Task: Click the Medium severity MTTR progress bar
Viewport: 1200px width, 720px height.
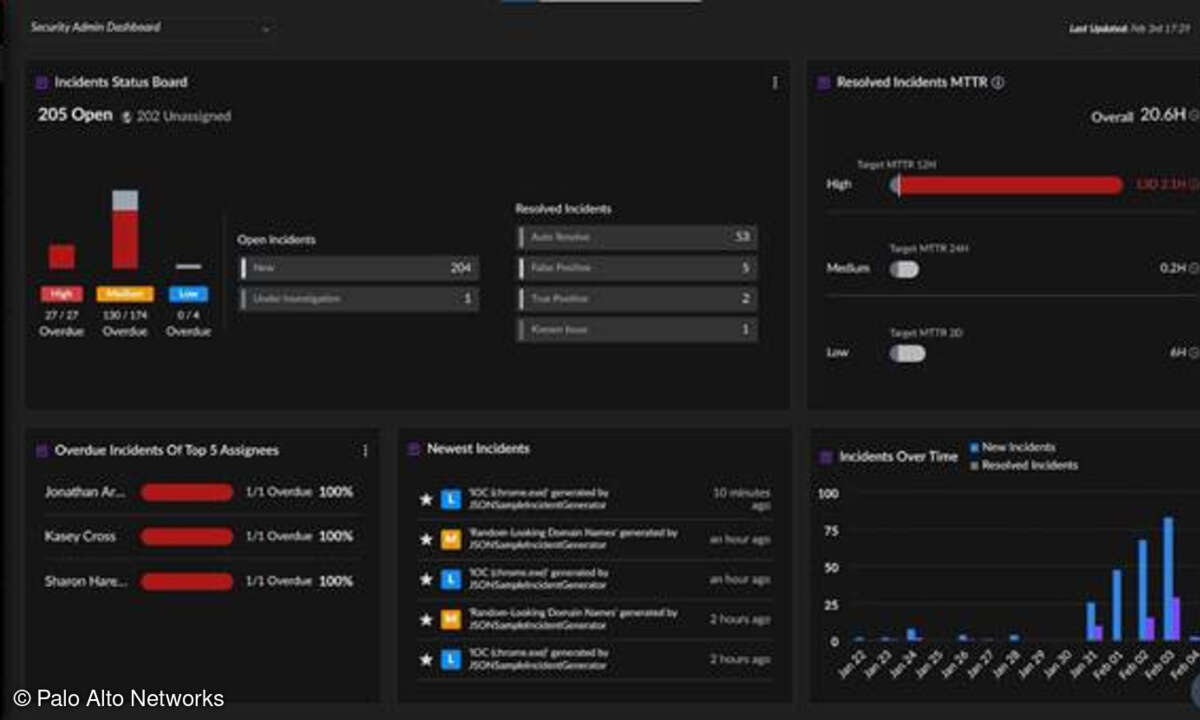Action: pyautogui.click(x=904, y=269)
